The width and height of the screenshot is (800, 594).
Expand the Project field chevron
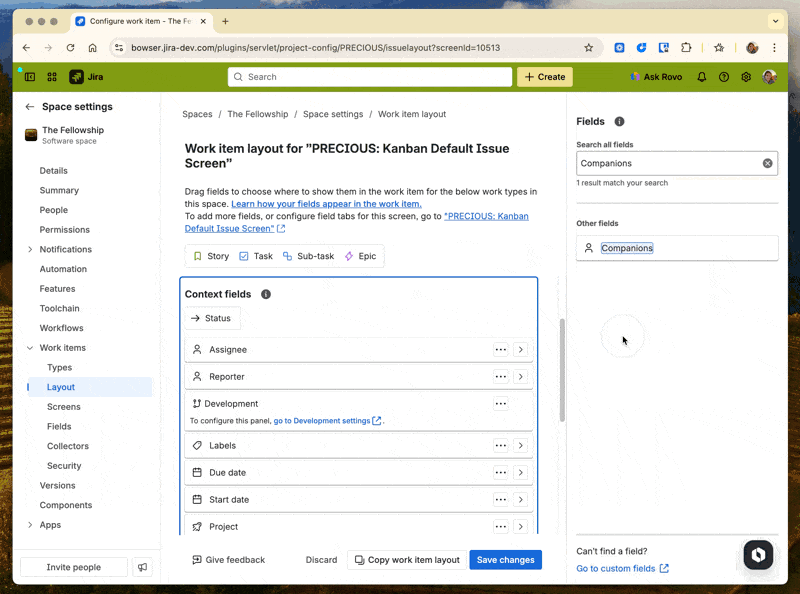point(520,527)
